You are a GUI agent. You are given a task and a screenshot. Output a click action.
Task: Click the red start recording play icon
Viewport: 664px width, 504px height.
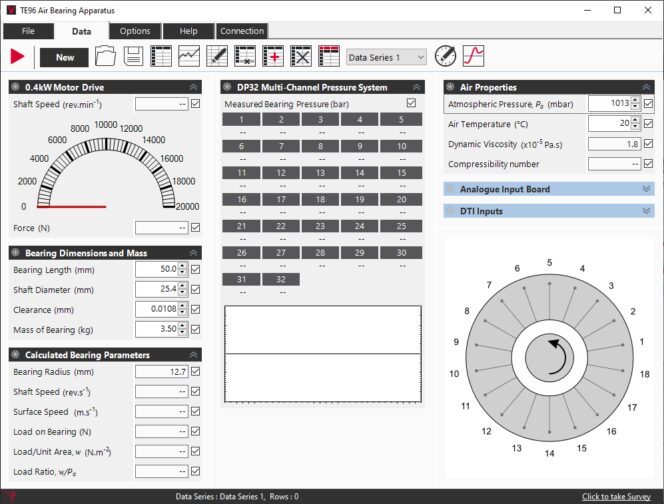(17, 57)
